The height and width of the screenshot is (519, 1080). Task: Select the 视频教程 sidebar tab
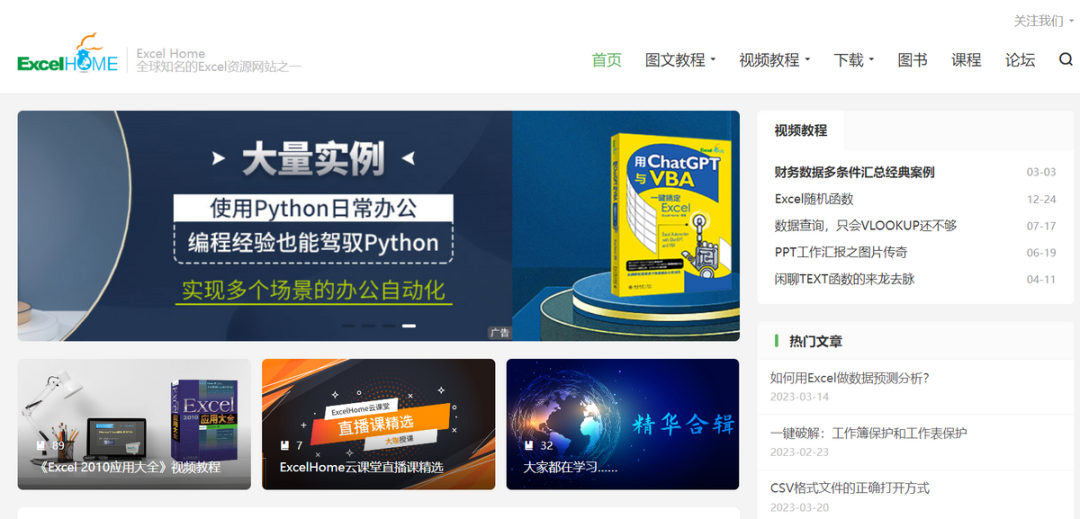[x=800, y=131]
